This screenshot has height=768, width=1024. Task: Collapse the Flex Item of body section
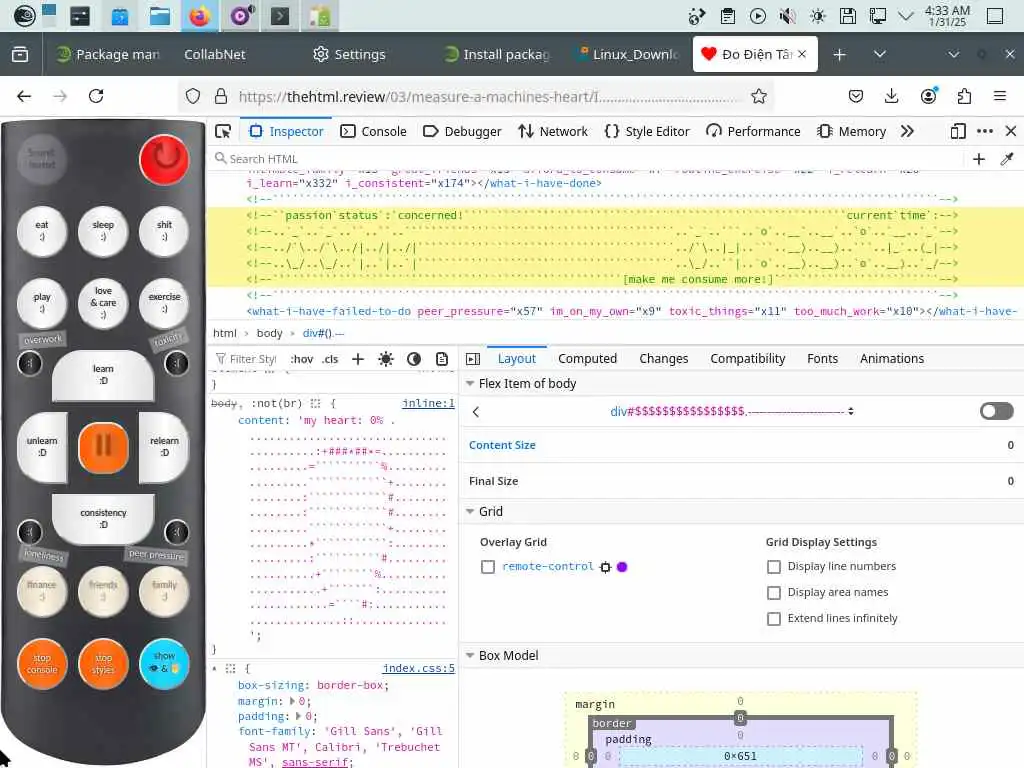click(470, 383)
